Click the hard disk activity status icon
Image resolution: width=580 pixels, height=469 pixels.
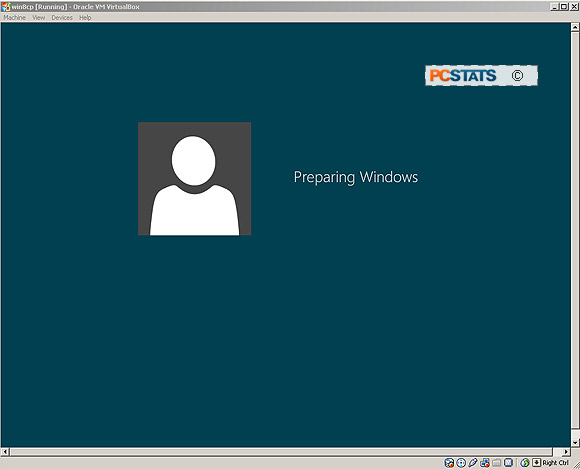tap(449, 463)
